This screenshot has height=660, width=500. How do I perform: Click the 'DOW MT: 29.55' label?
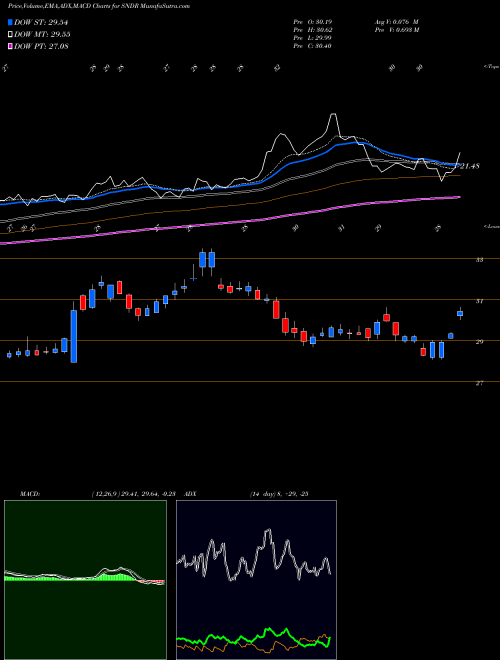43,35
